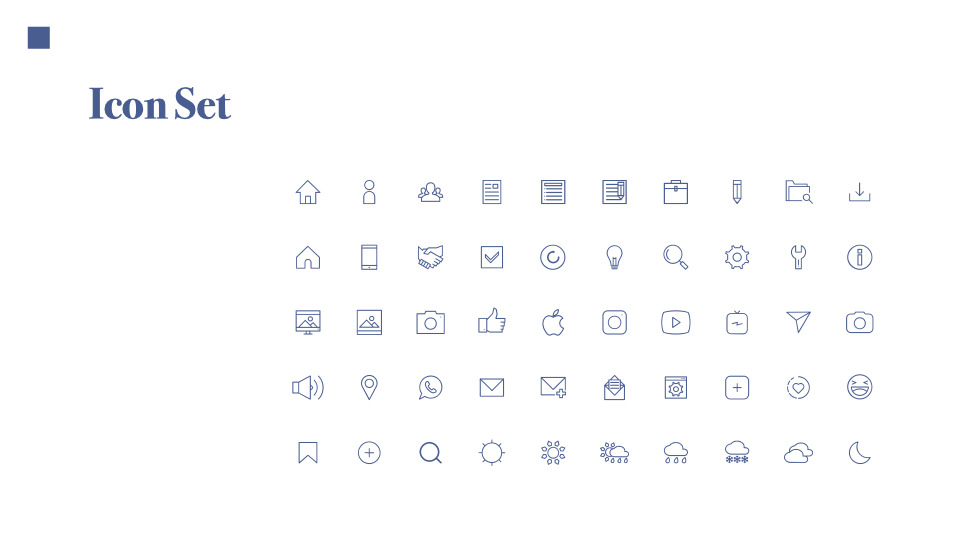Select the handshake icon

tap(430, 257)
